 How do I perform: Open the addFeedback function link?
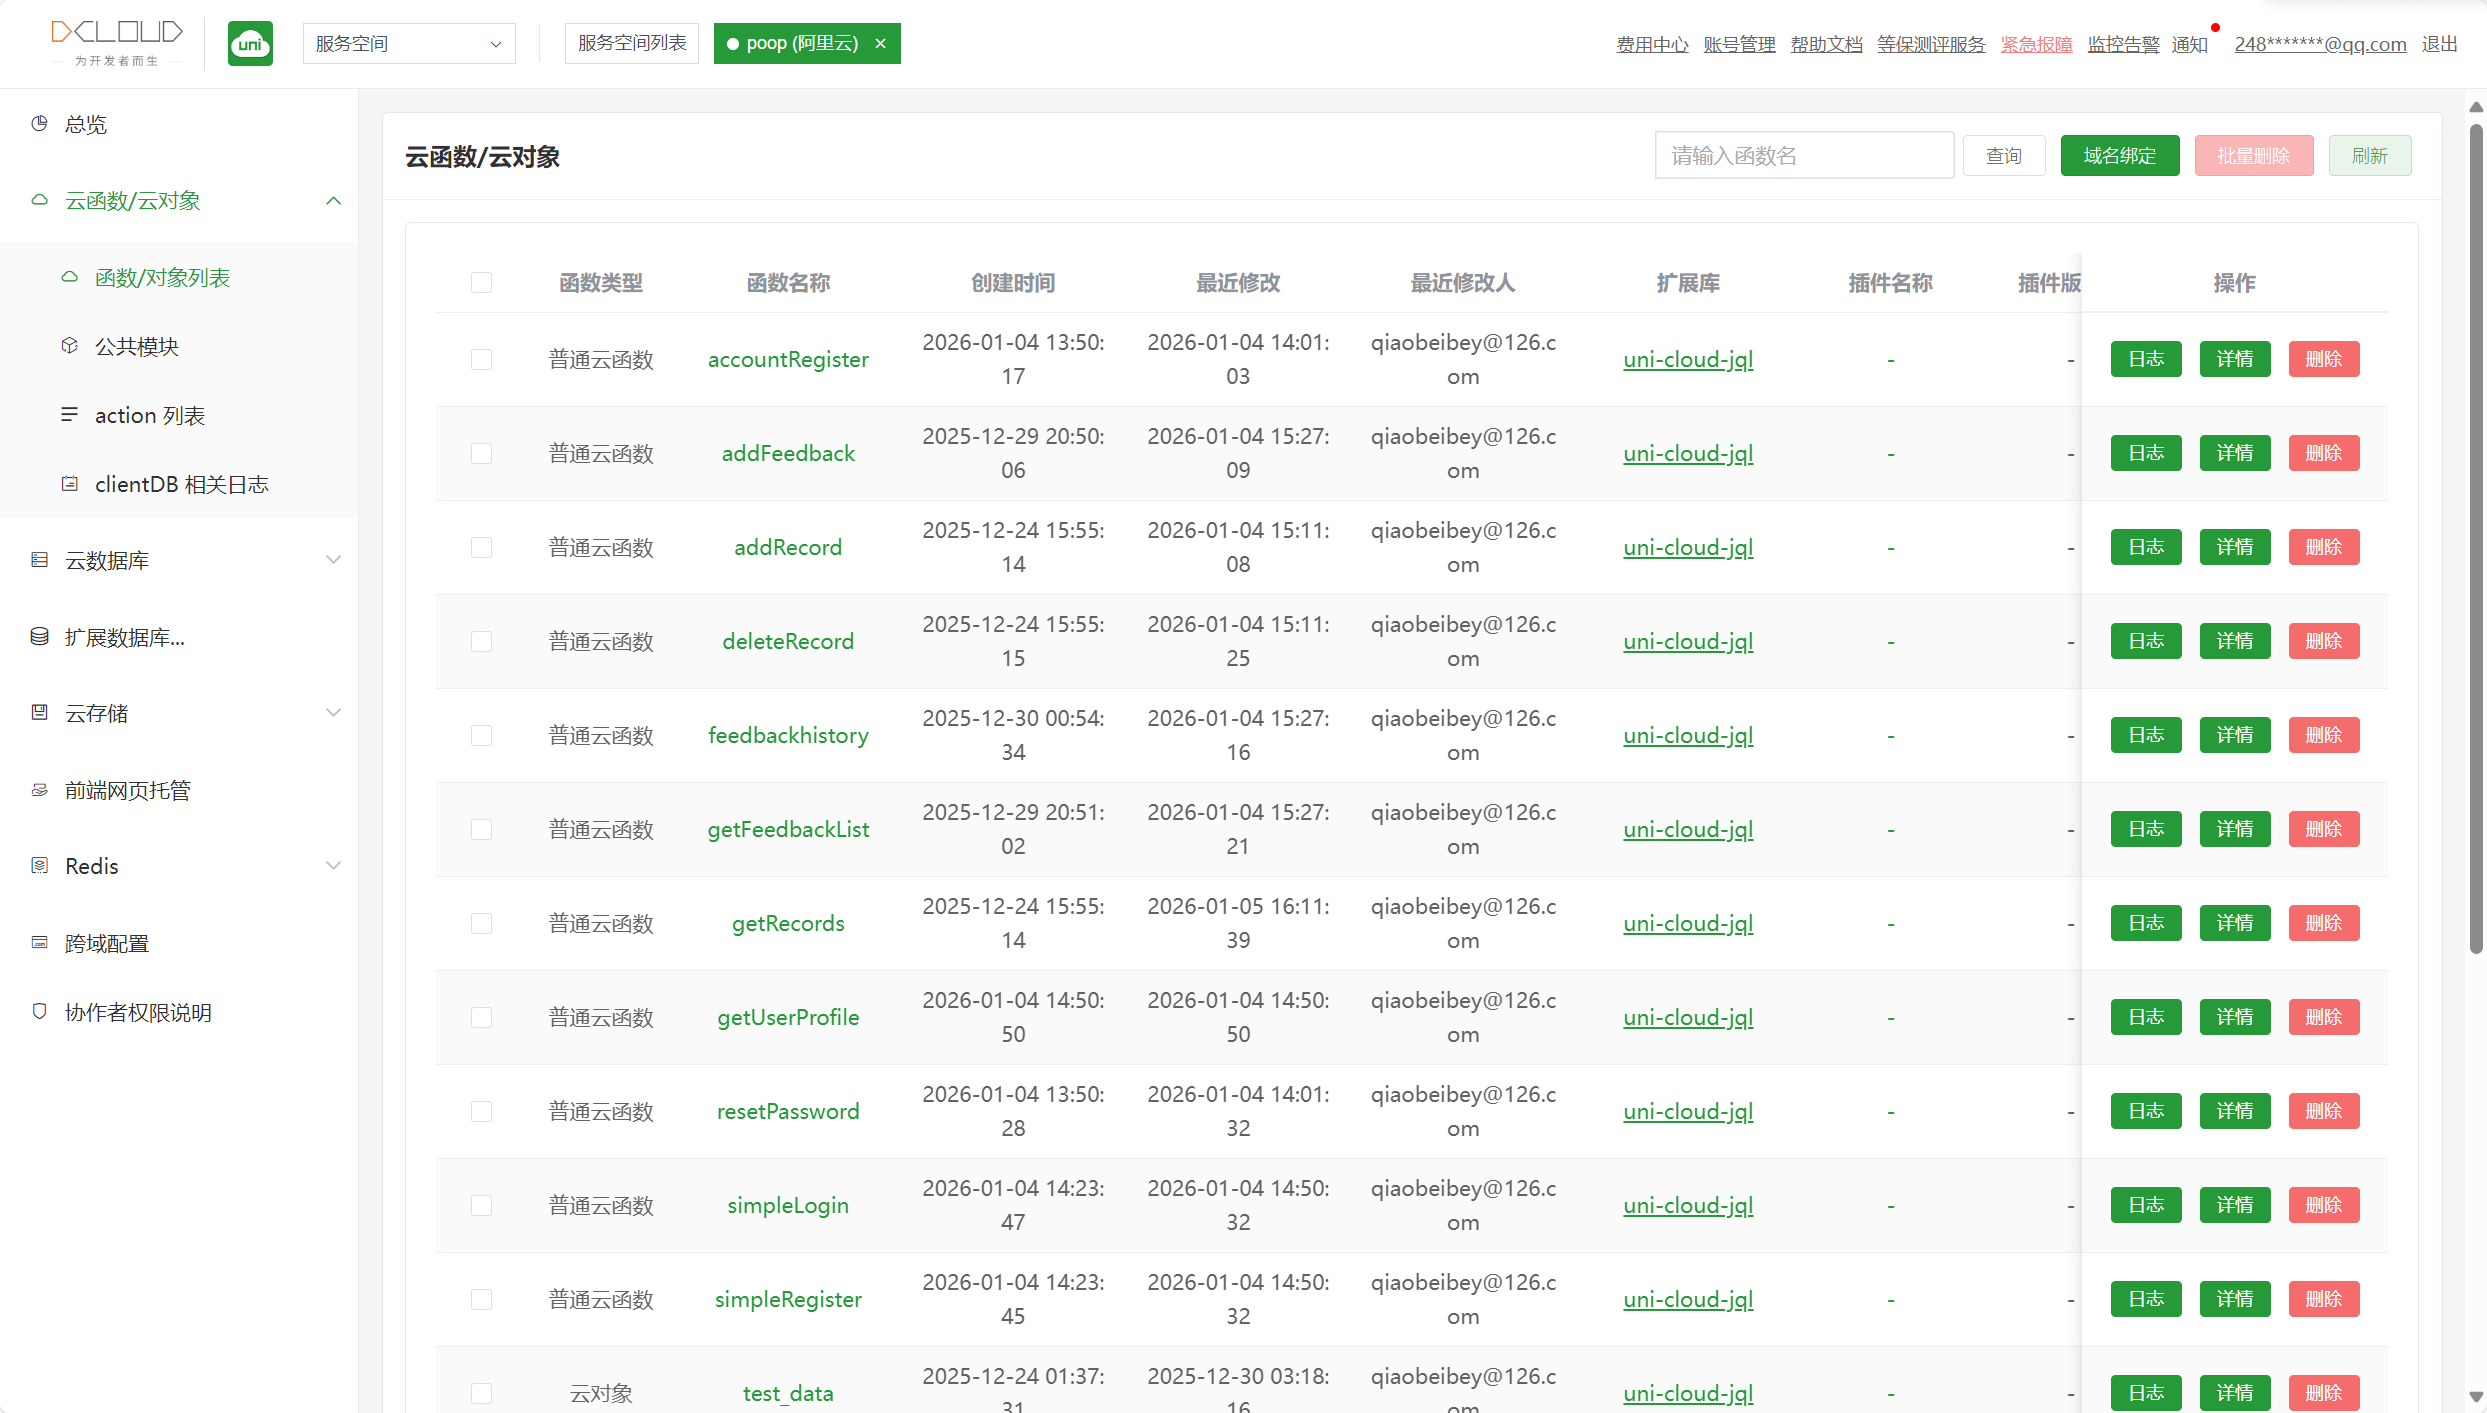click(788, 453)
